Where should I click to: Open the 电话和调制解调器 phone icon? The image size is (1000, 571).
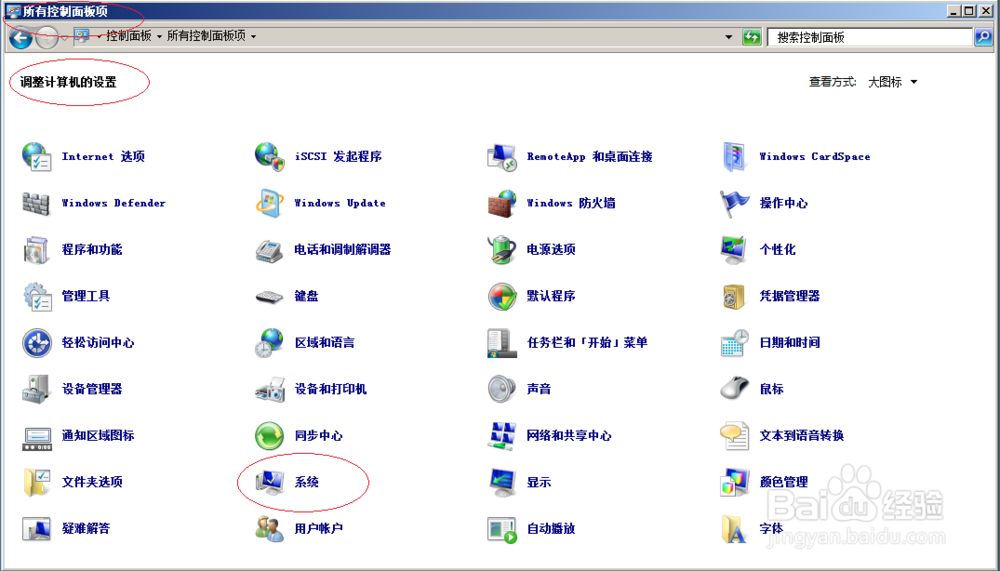pyautogui.click(x=269, y=249)
